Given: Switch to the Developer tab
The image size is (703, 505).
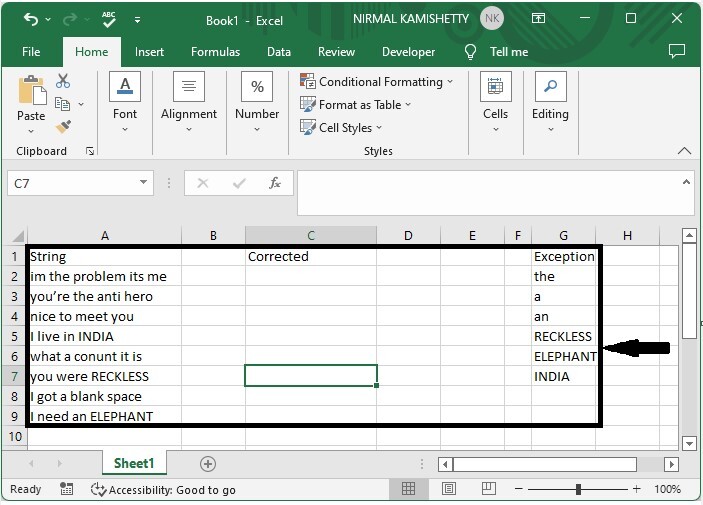Looking at the screenshot, I should tap(408, 52).
